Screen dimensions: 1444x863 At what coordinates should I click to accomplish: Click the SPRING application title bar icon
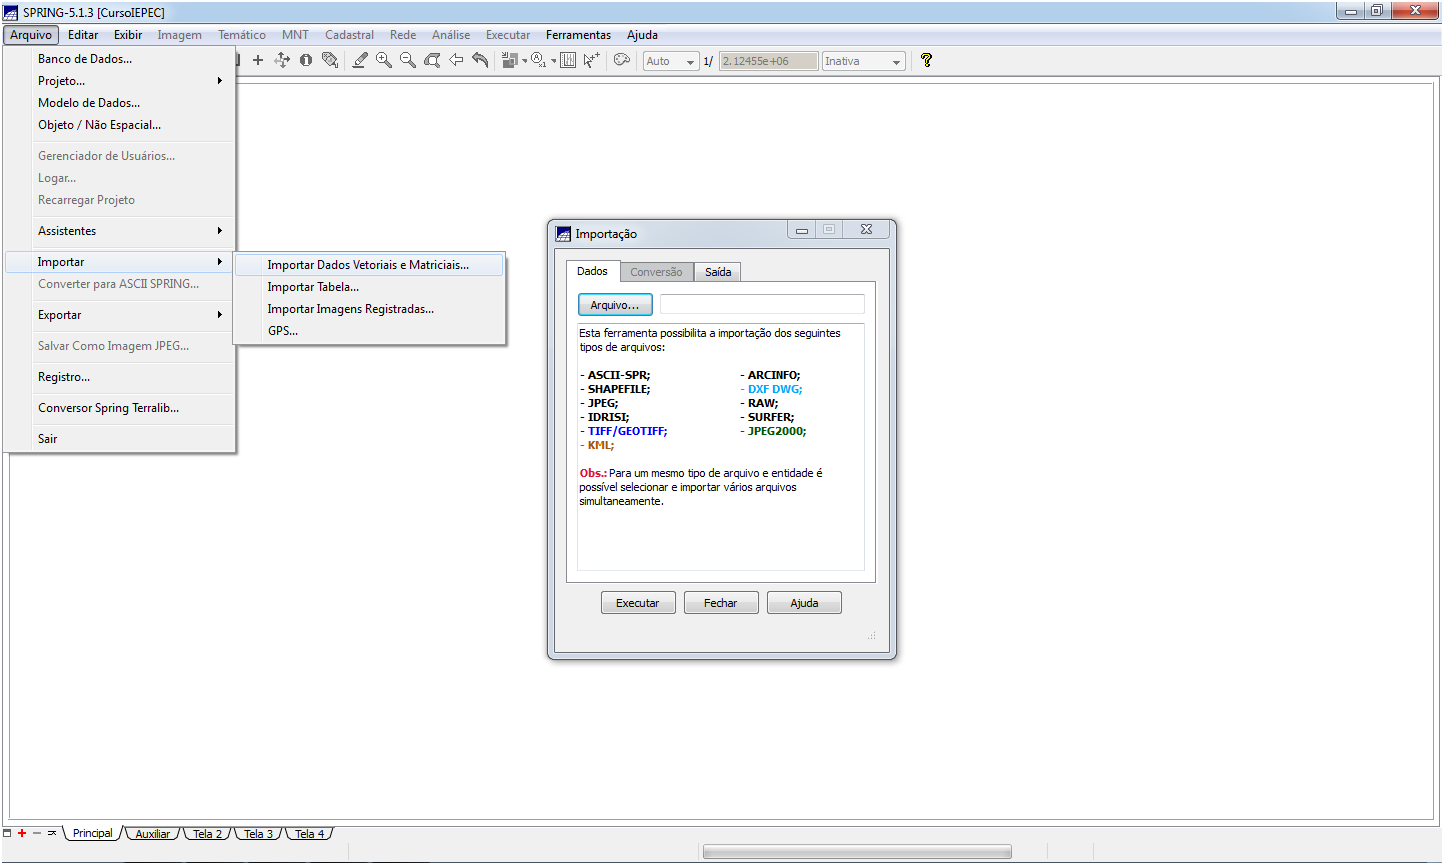point(11,12)
